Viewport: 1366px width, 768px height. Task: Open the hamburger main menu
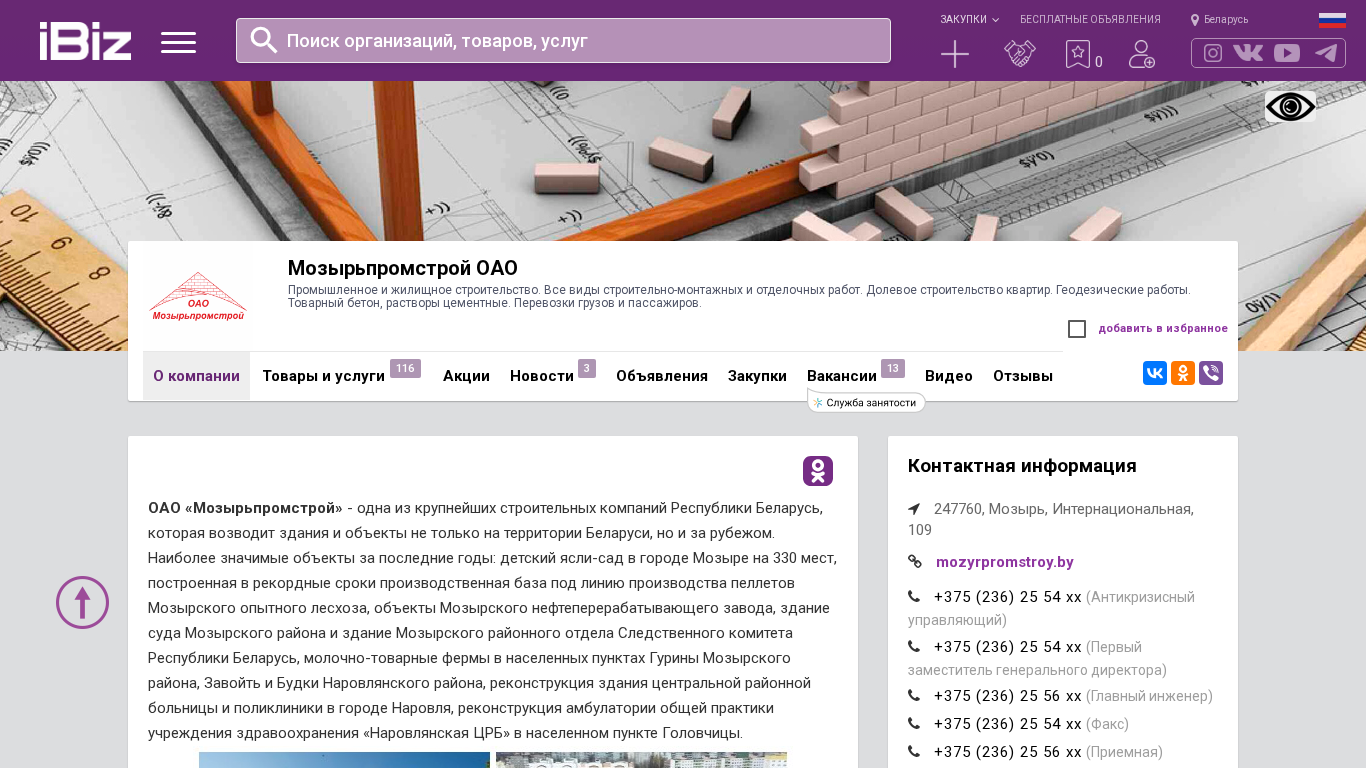point(178,42)
